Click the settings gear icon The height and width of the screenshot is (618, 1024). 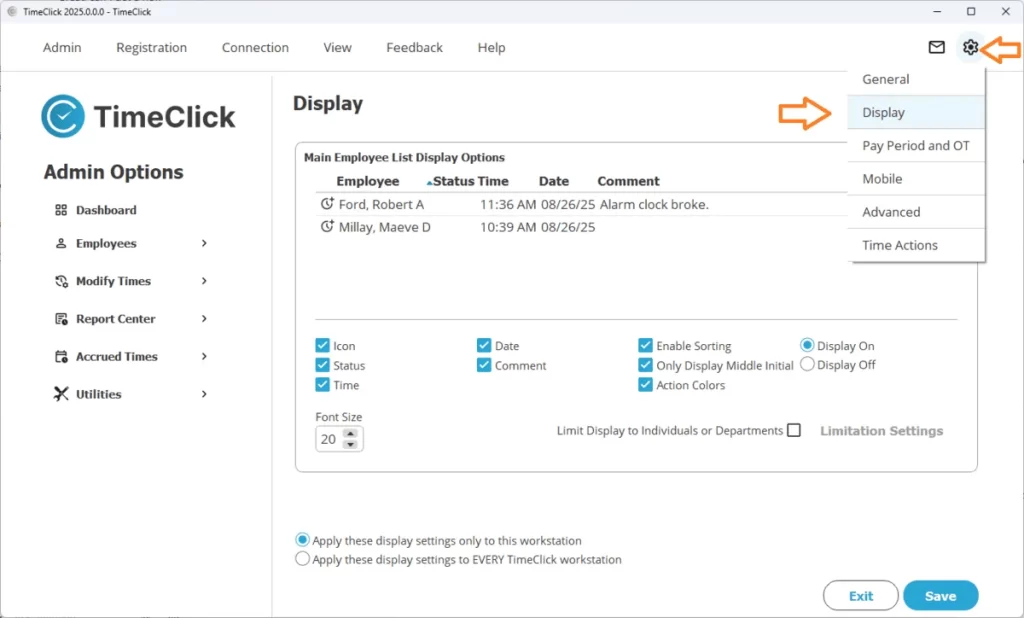pos(970,47)
